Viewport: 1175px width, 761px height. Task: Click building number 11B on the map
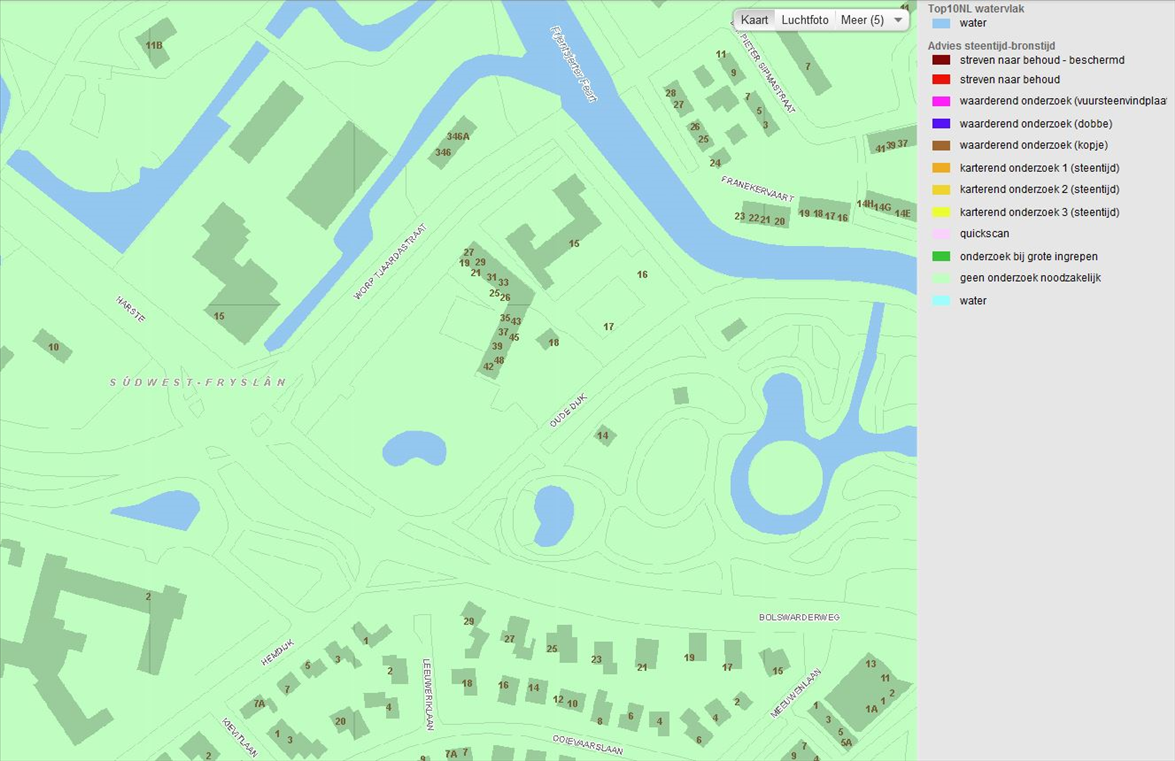point(154,46)
